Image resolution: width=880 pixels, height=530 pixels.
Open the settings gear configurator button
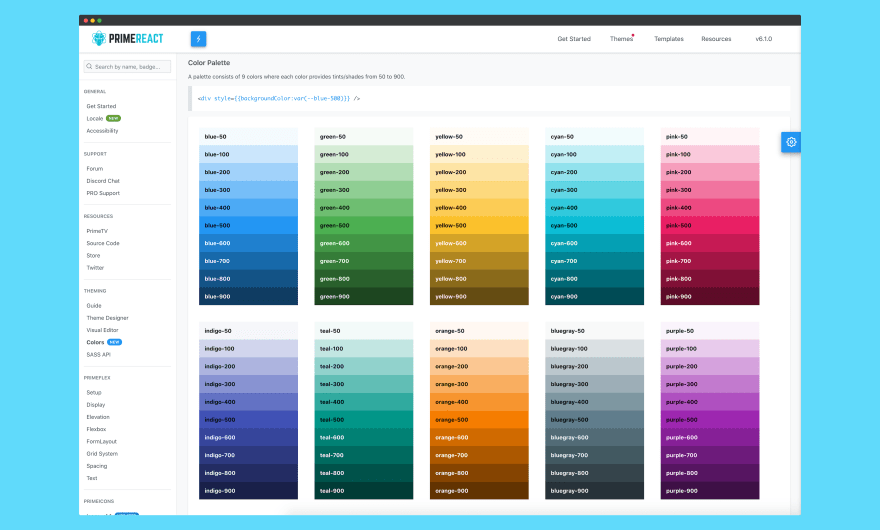791,142
